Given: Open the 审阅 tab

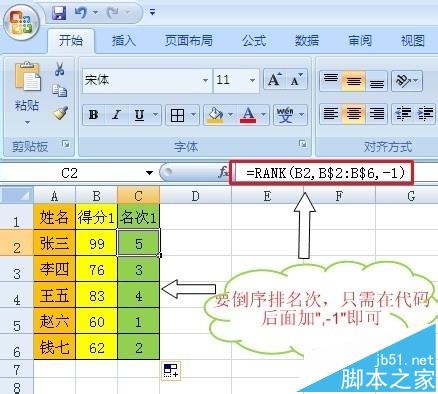Looking at the screenshot, I should pos(360,41).
